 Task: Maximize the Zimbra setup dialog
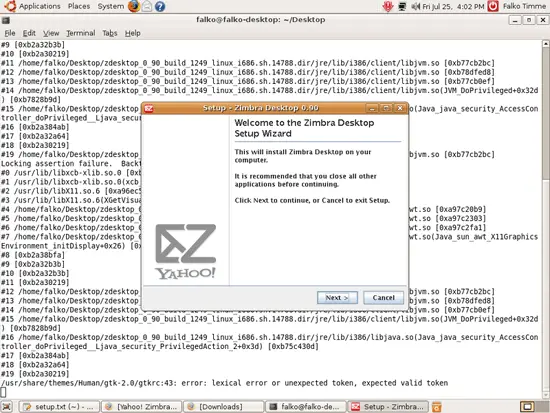pos(386,108)
